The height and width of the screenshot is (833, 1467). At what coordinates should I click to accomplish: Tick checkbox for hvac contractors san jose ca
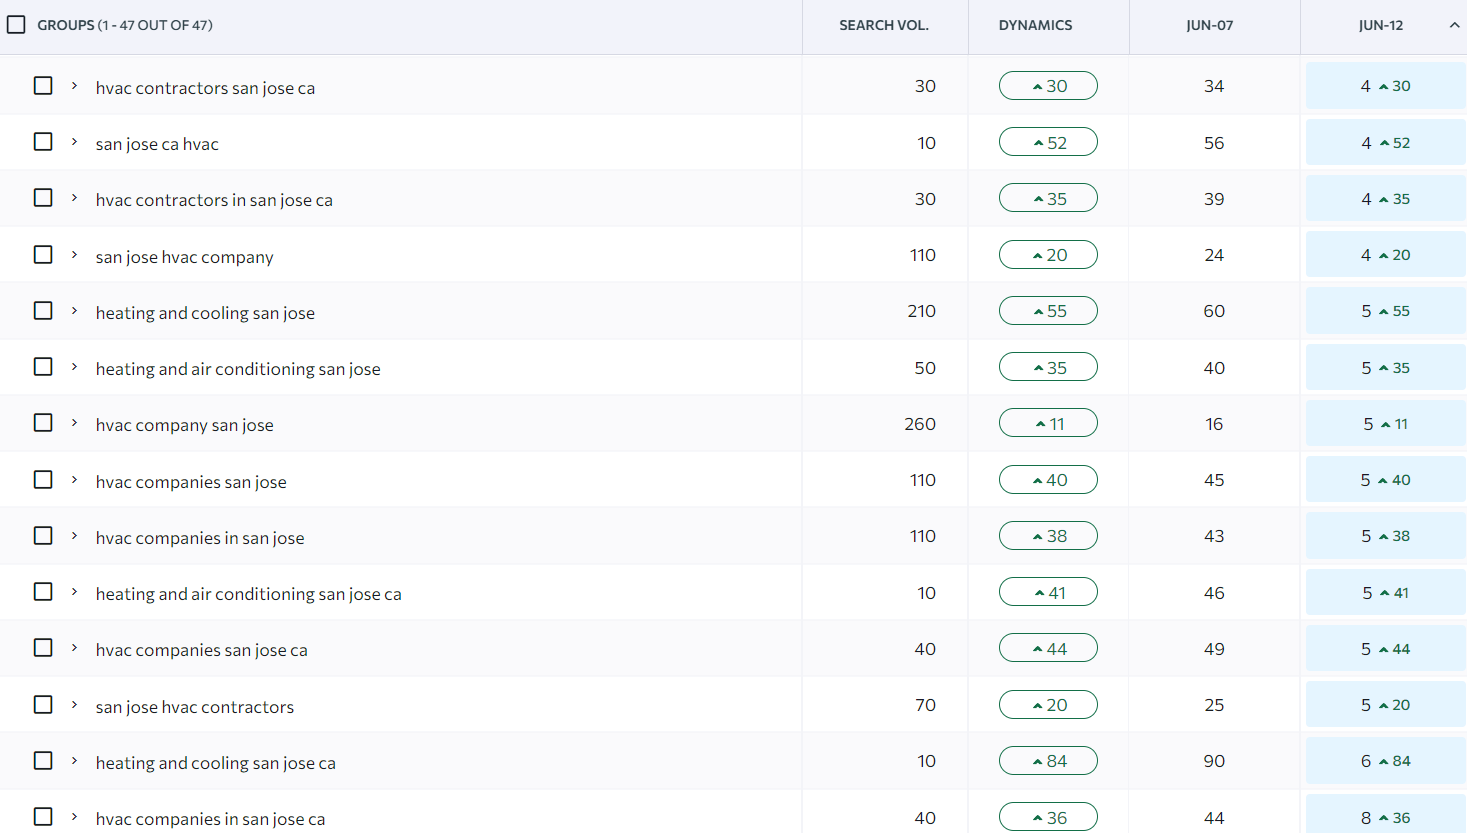pos(43,86)
